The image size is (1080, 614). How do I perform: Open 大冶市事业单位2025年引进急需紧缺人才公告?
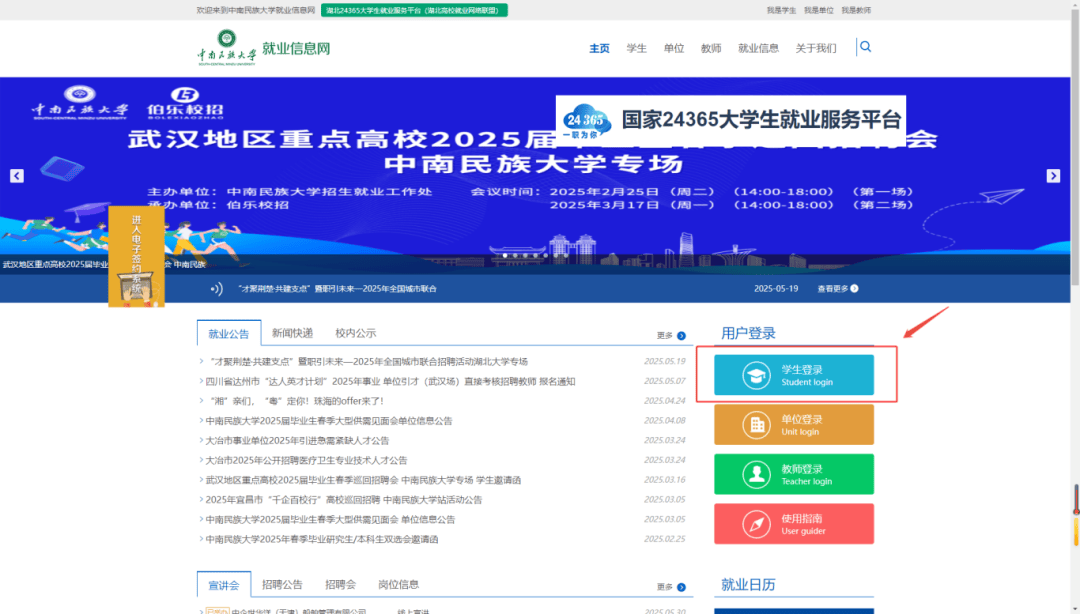pyautogui.click(x=297, y=441)
